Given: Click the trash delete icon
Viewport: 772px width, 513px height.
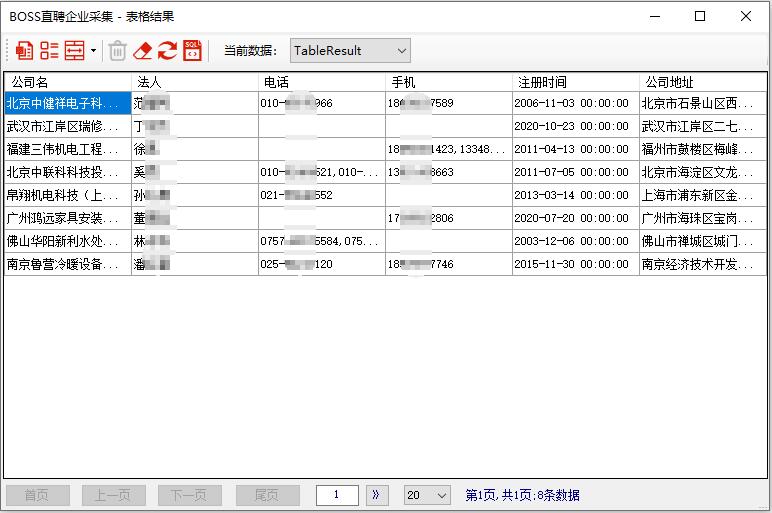Looking at the screenshot, I should point(117,50).
